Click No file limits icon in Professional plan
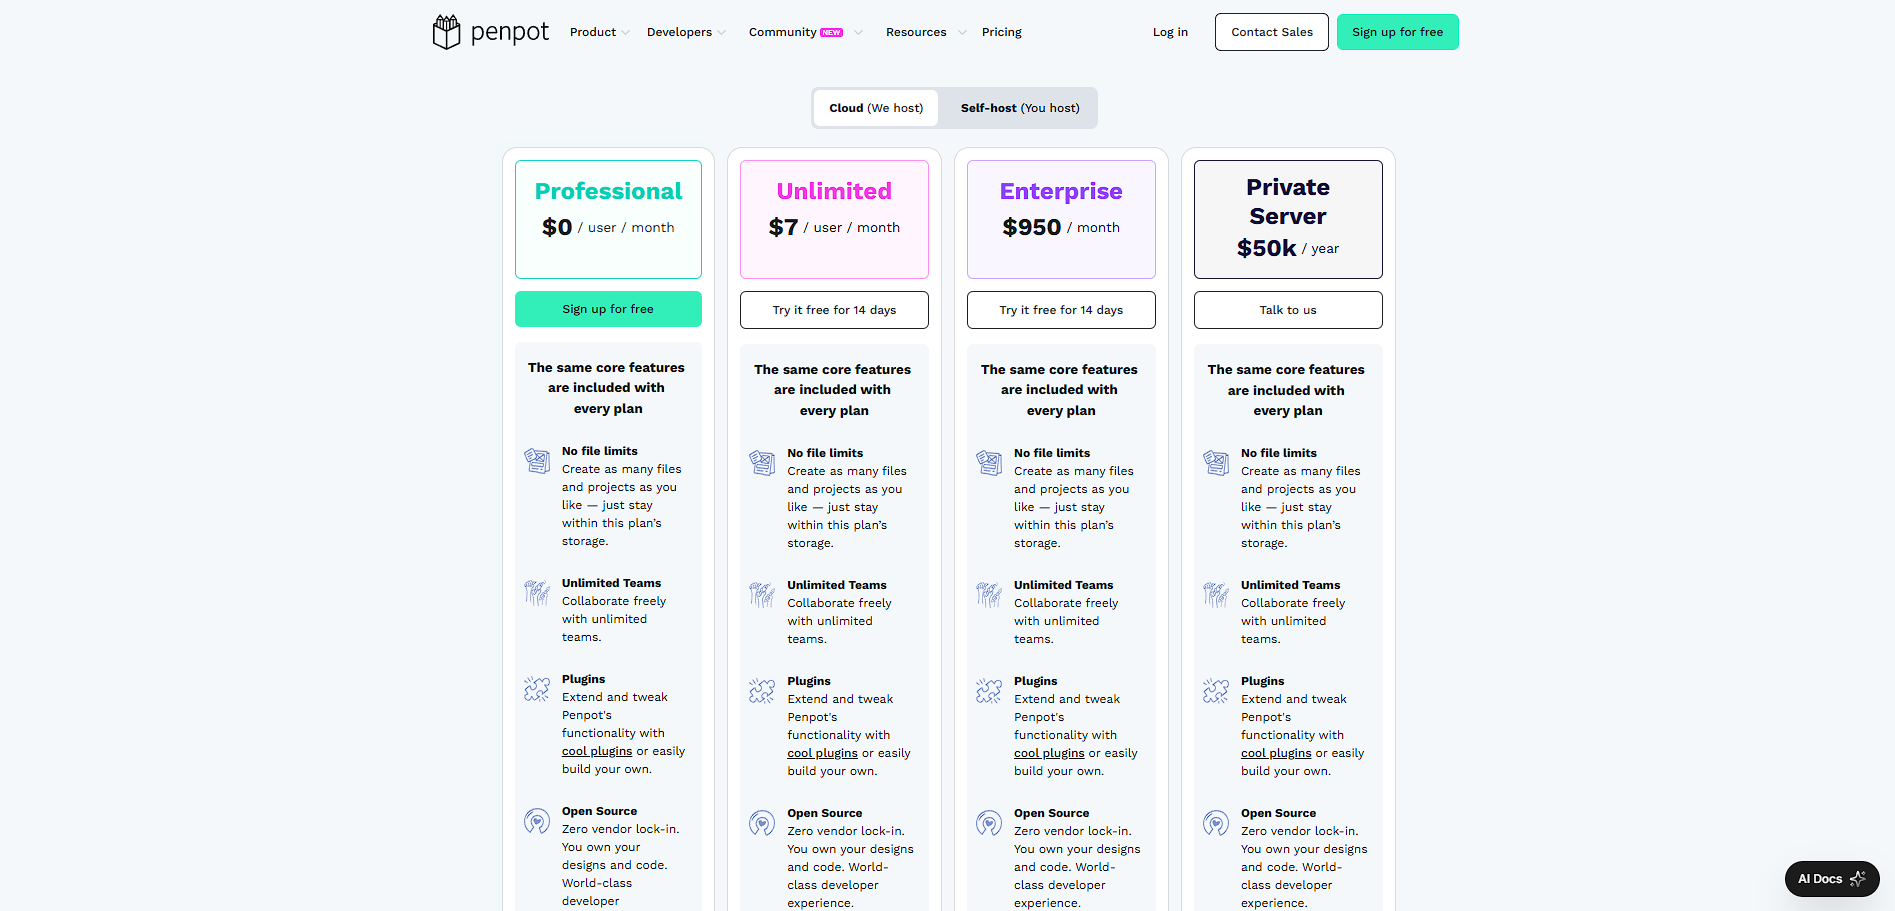1895x911 pixels. point(537,461)
